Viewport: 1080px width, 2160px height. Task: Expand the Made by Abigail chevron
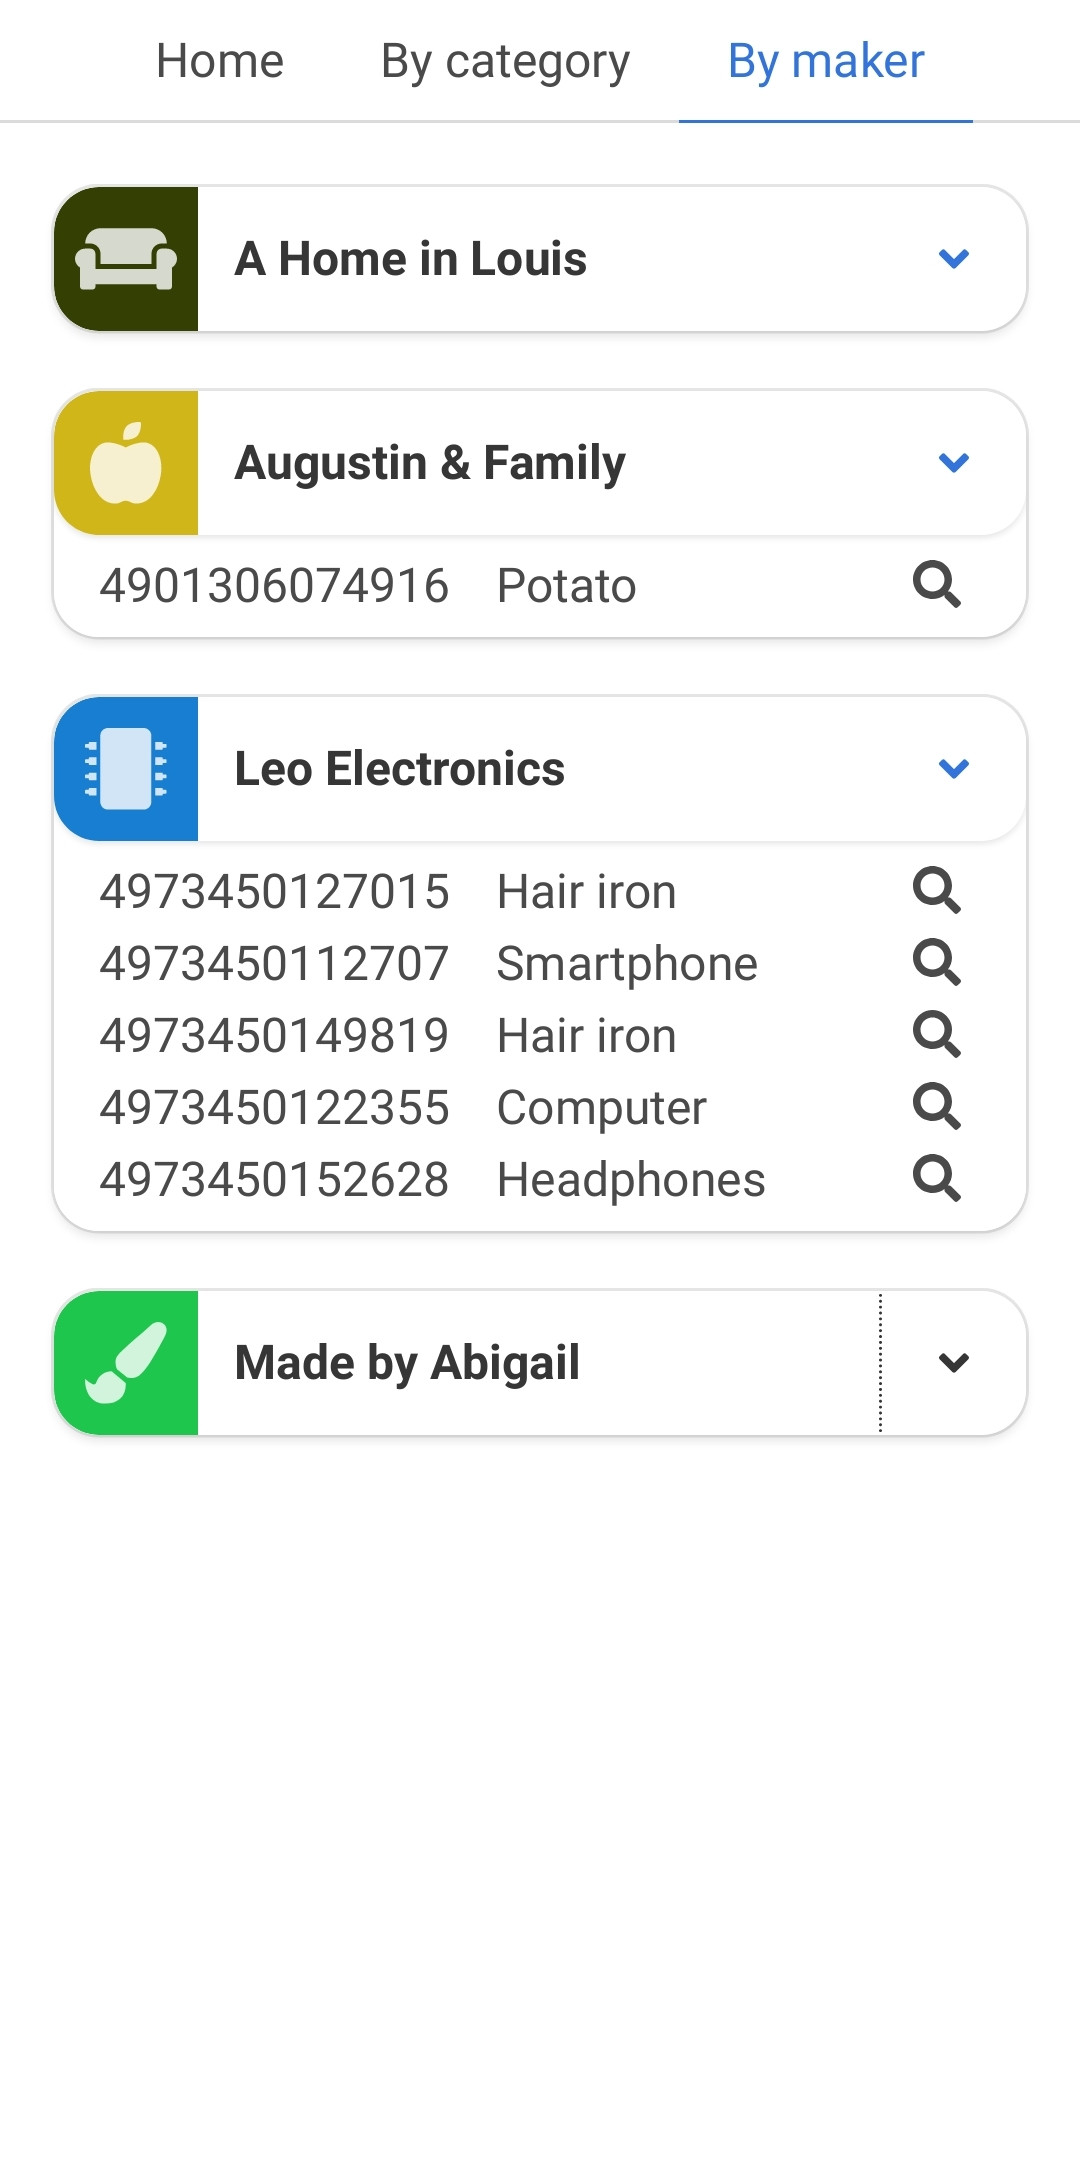coord(954,1363)
